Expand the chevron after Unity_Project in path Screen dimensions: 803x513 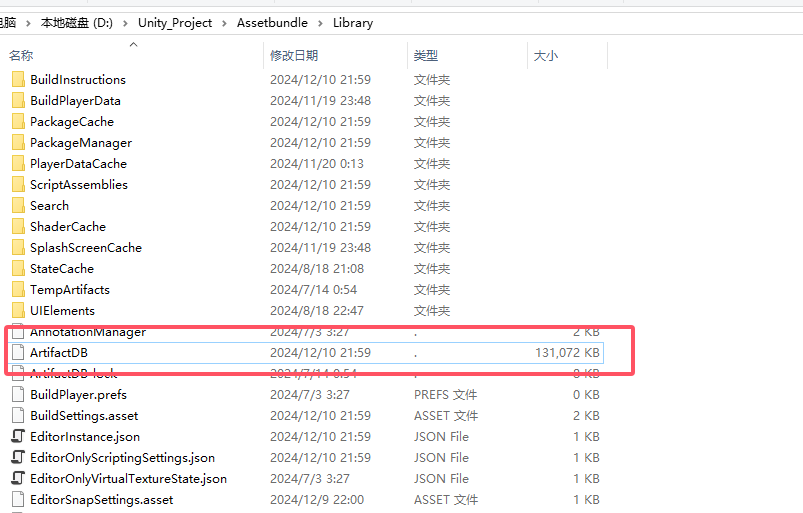click(225, 22)
